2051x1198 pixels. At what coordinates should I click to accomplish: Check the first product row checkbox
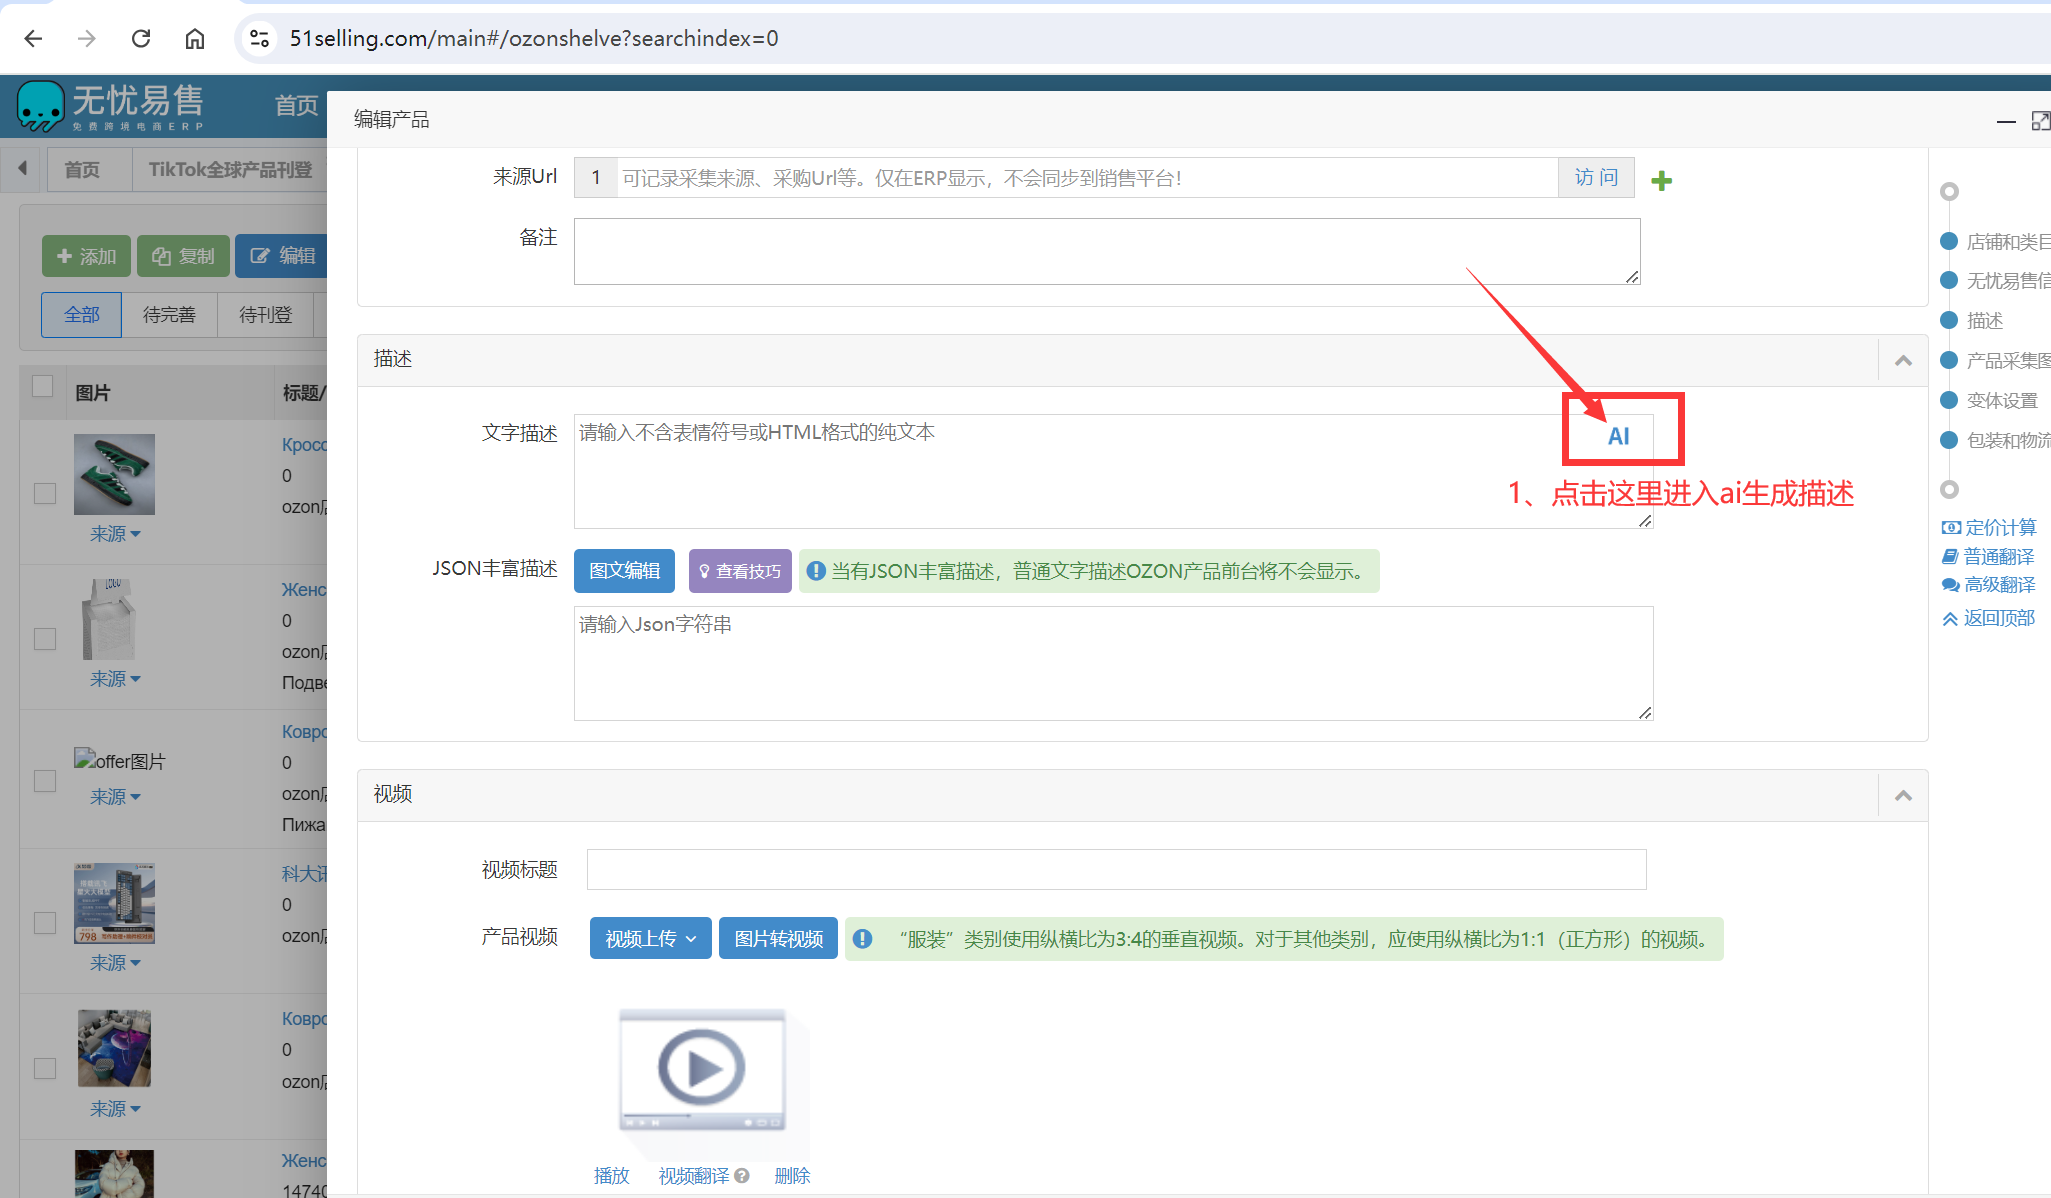pyautogui.click(x=45, y=493)
